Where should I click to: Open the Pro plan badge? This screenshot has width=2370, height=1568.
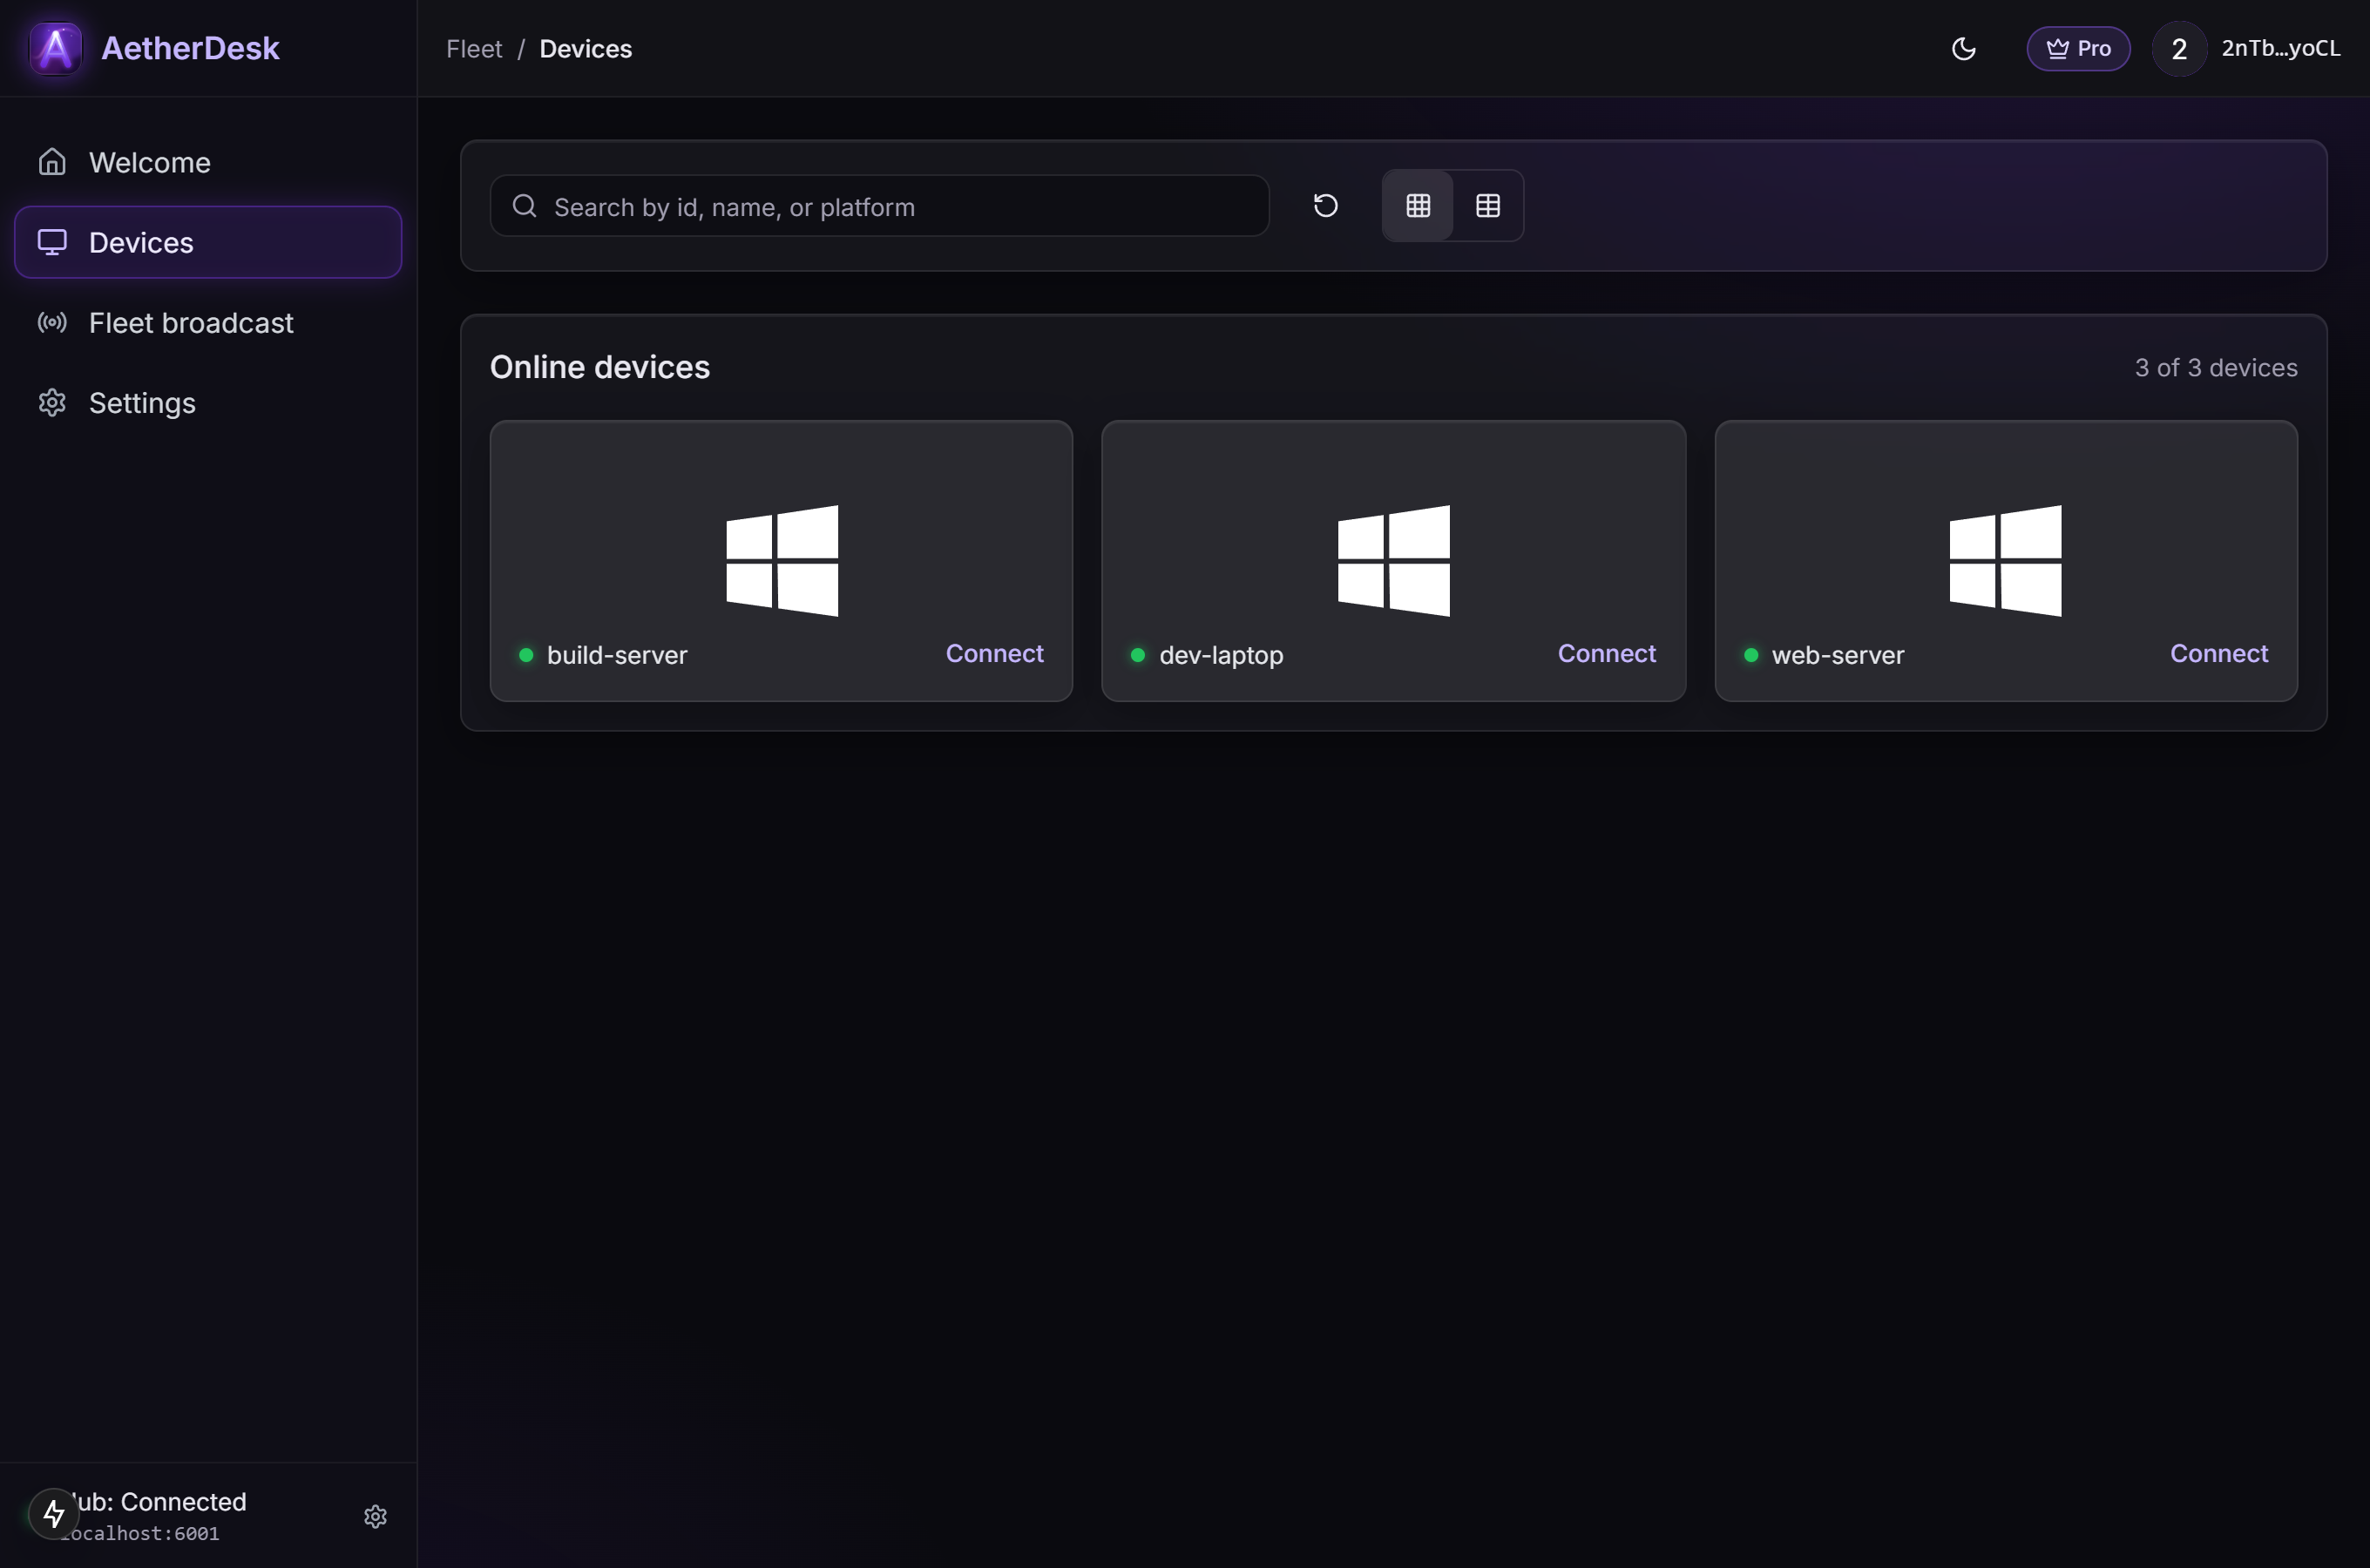pyautogui.click(x=2078, y=48)
